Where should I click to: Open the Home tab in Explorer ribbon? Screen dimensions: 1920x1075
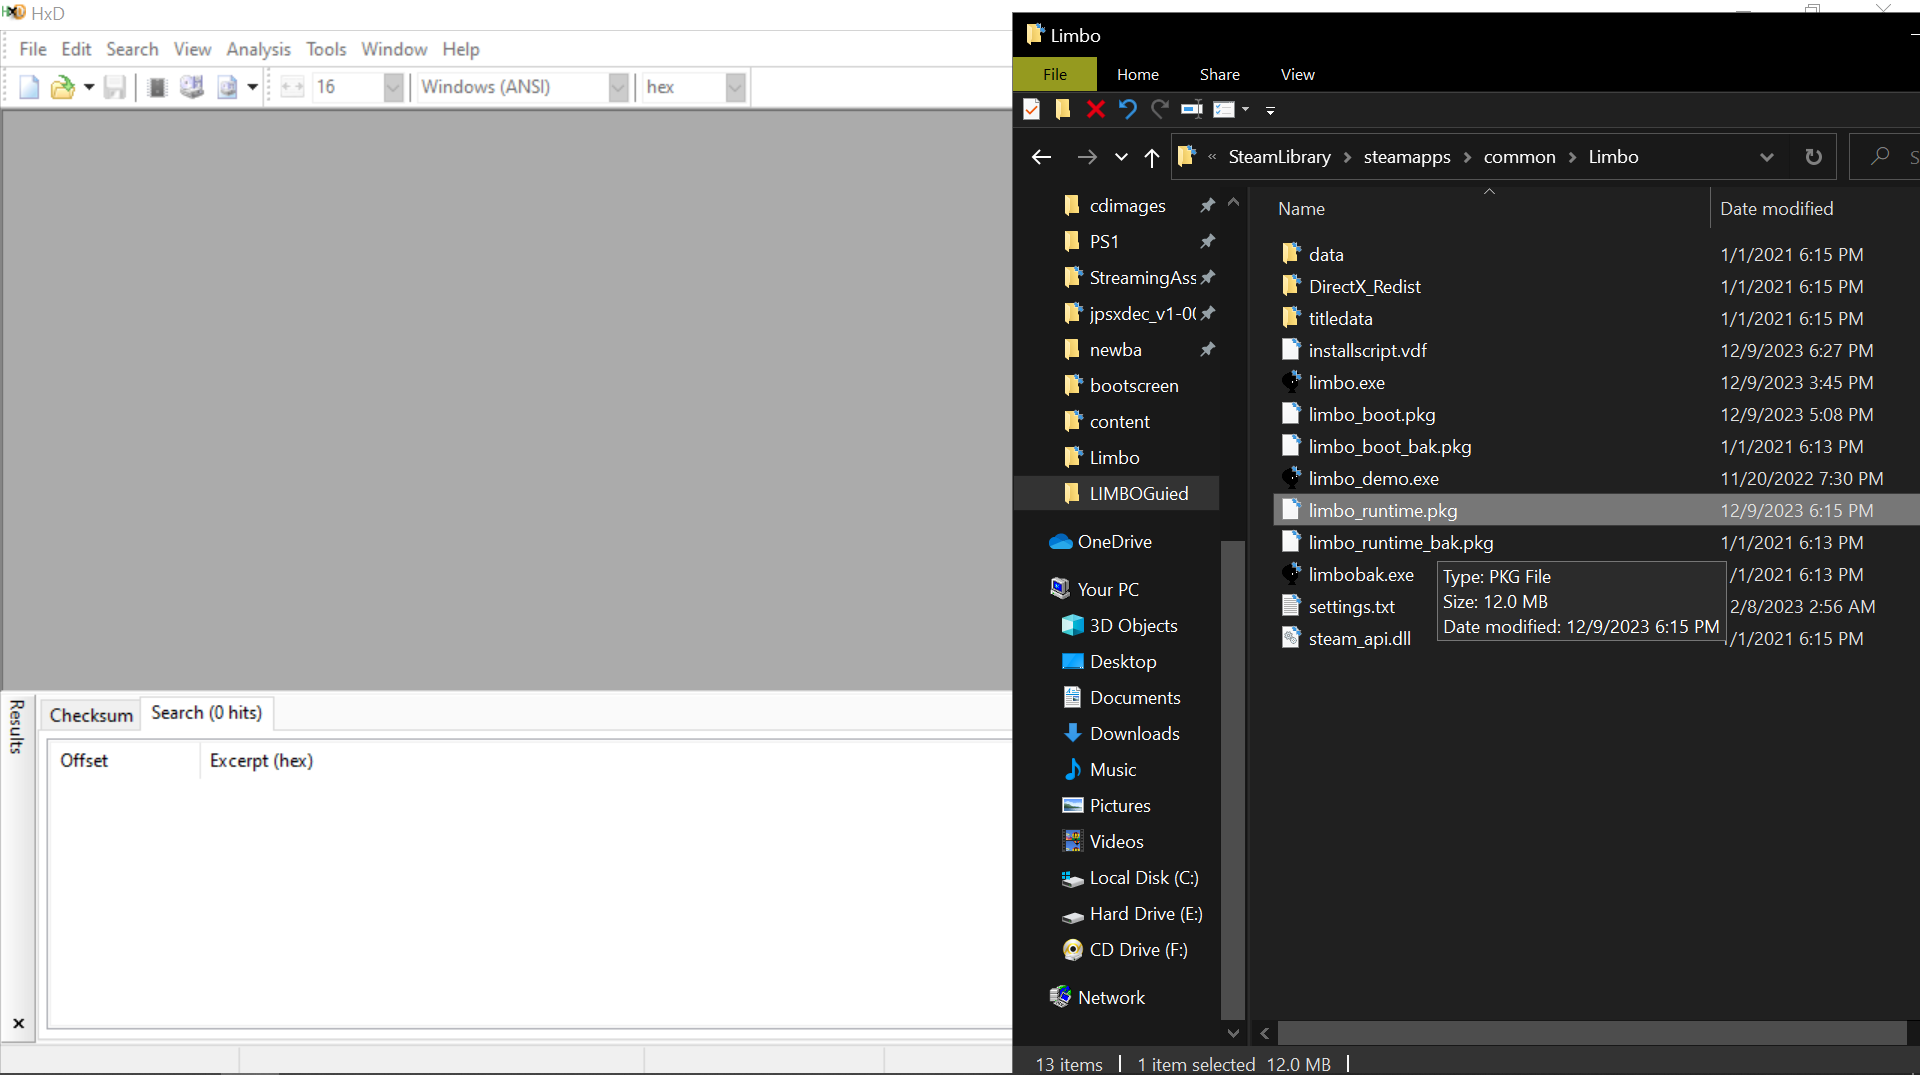click(x=1138, y=74)
